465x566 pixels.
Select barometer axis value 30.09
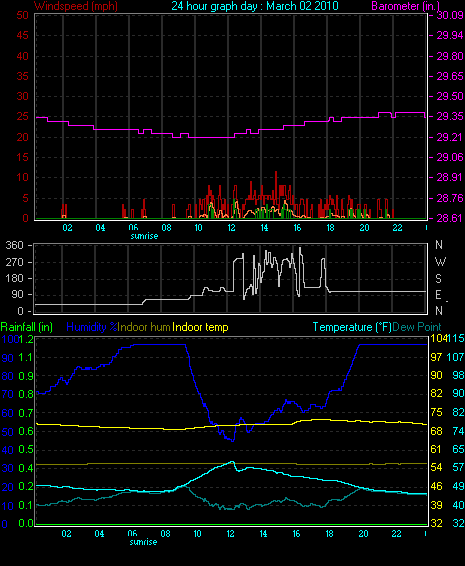450,15
